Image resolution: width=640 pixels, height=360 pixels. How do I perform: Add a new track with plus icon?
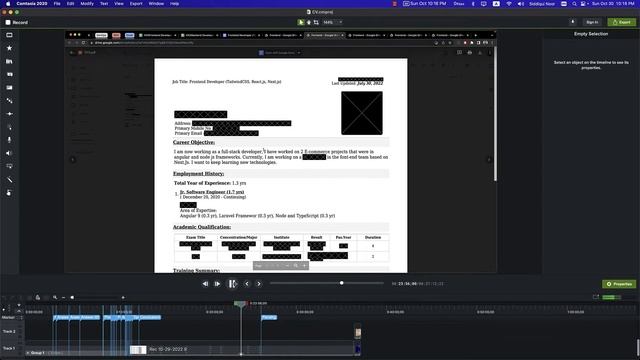click(x=4, y=309)
